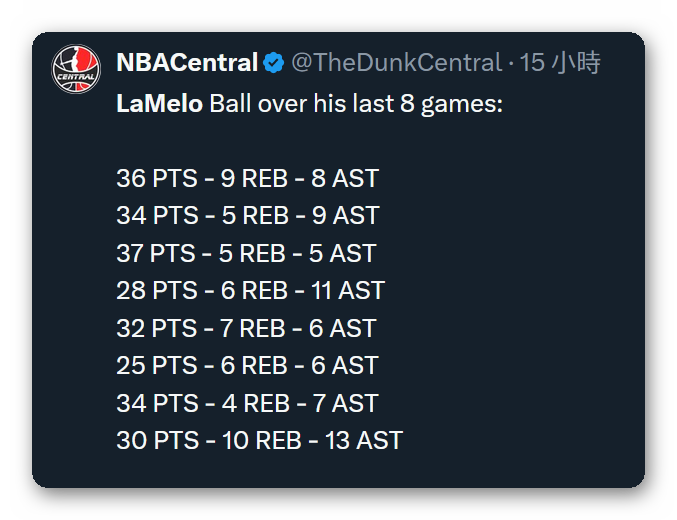Click the bold LaMelo text
This screenshot has width=677, height=520.
point(160,105)
